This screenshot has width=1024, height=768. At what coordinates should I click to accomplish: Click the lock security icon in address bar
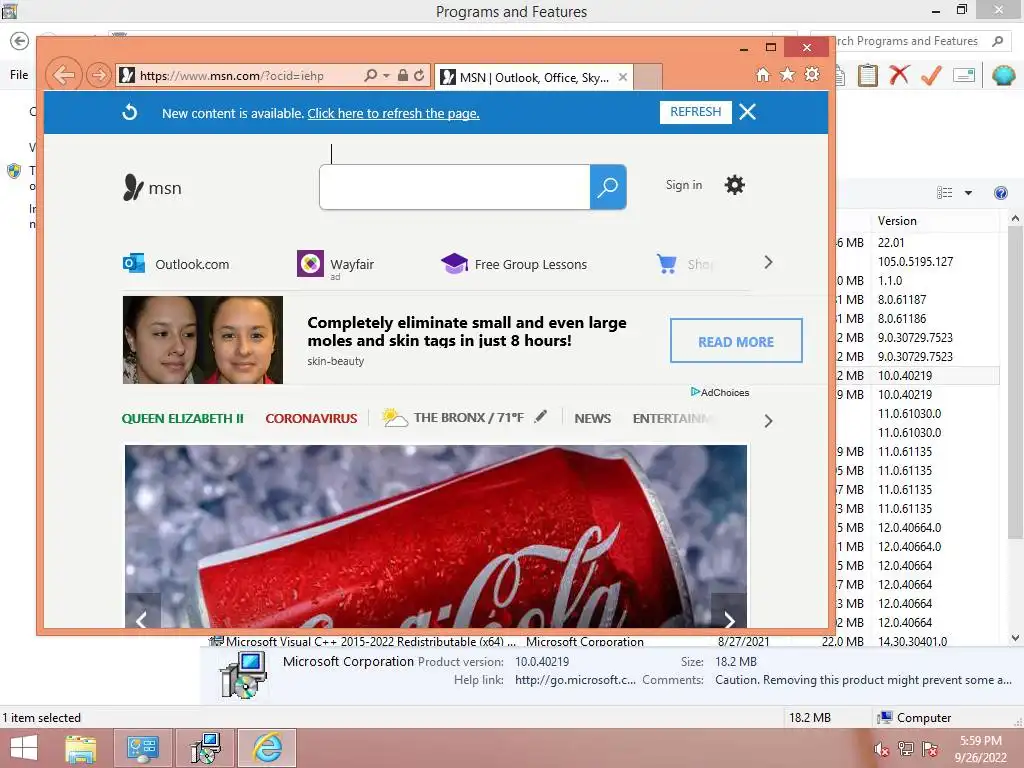402,75
